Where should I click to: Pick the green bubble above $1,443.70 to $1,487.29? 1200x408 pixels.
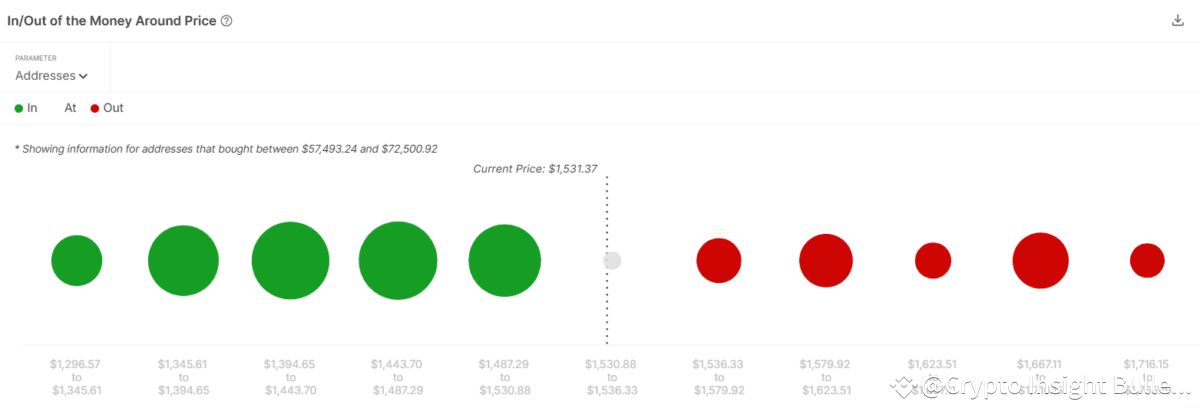pyautogui.click(x=398, y=261)
